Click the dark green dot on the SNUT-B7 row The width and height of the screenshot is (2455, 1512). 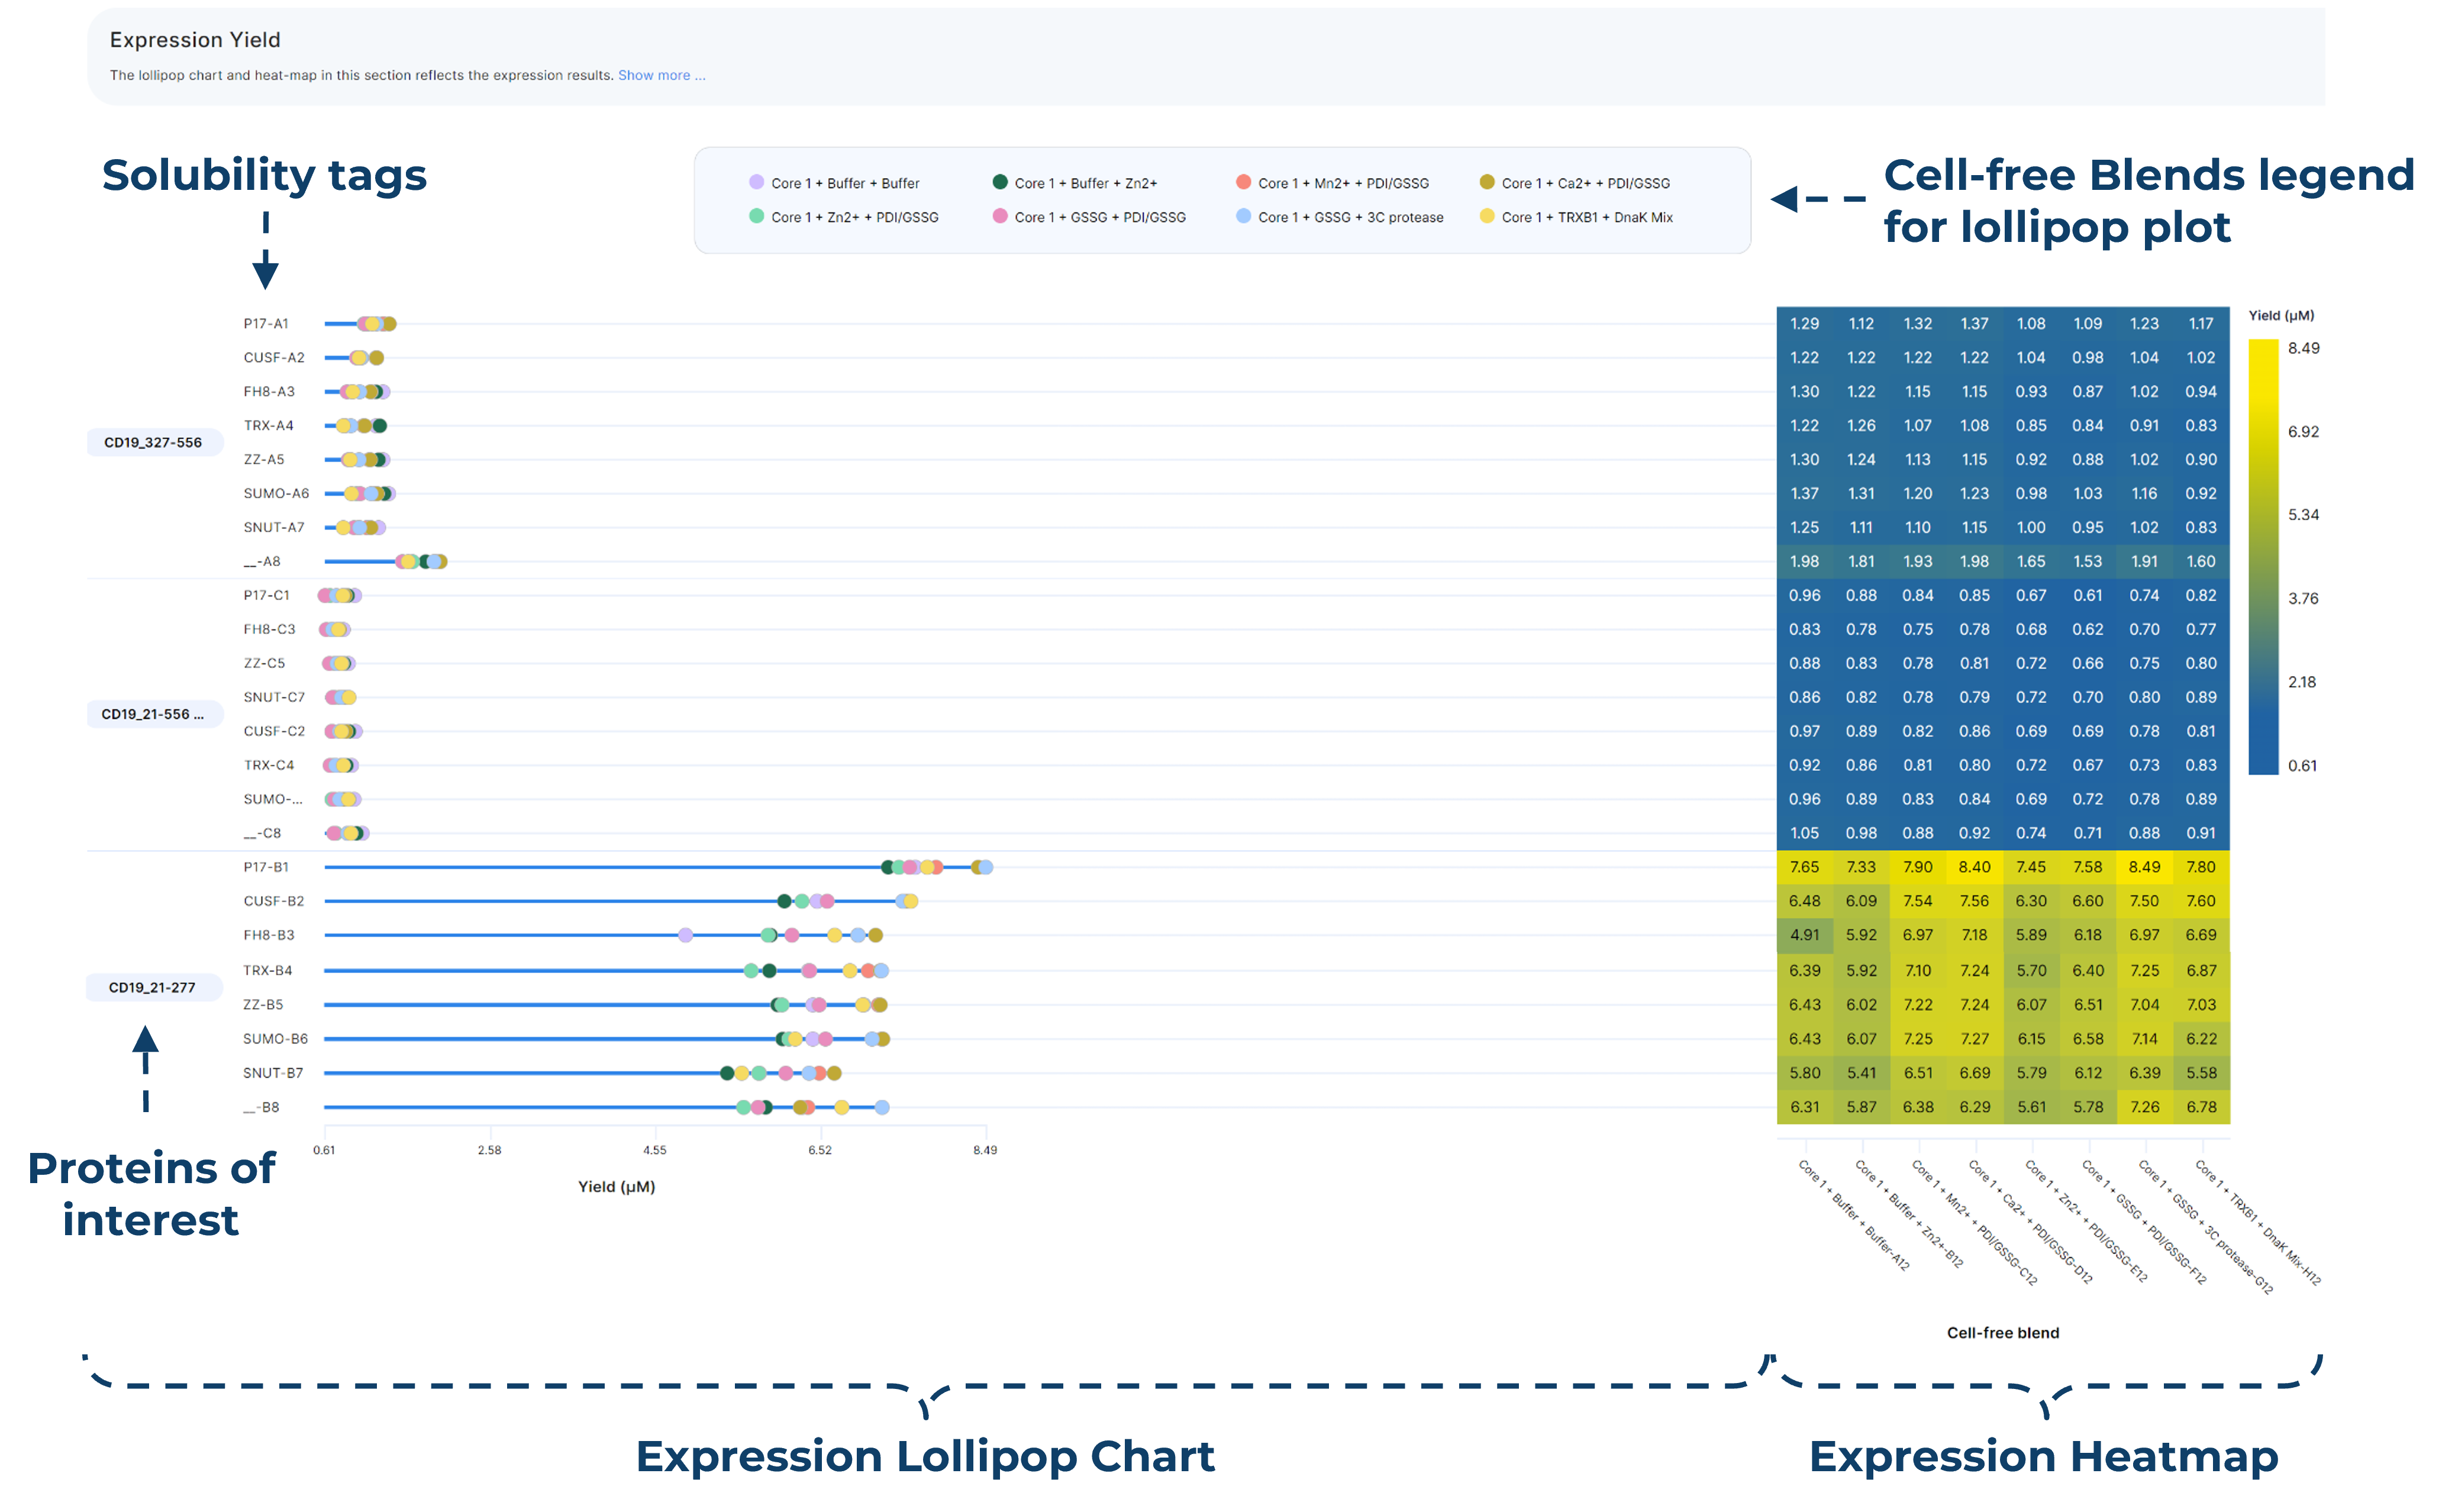(x=727, y=1073)
